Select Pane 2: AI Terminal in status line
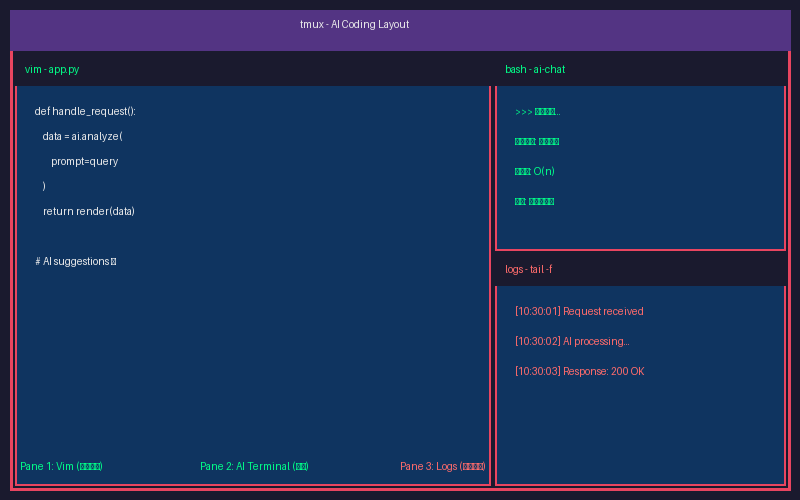 point(254,466)
